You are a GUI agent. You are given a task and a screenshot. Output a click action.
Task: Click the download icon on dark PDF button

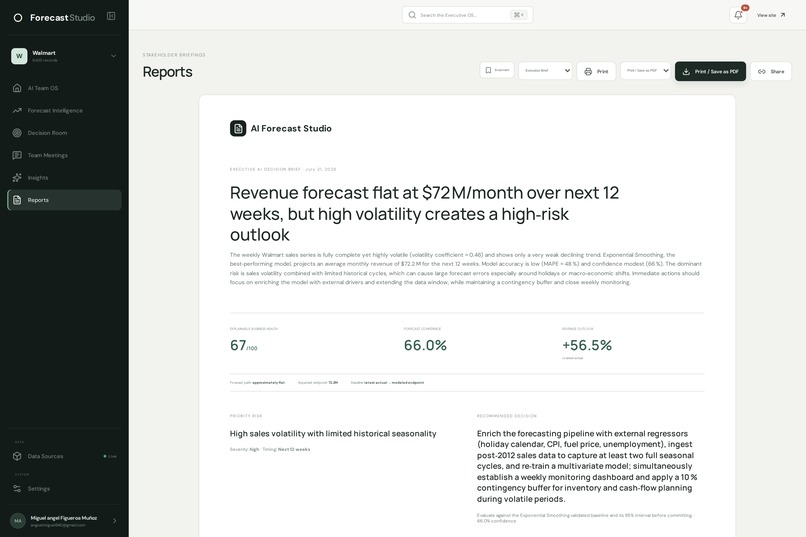tap(686, 71)
